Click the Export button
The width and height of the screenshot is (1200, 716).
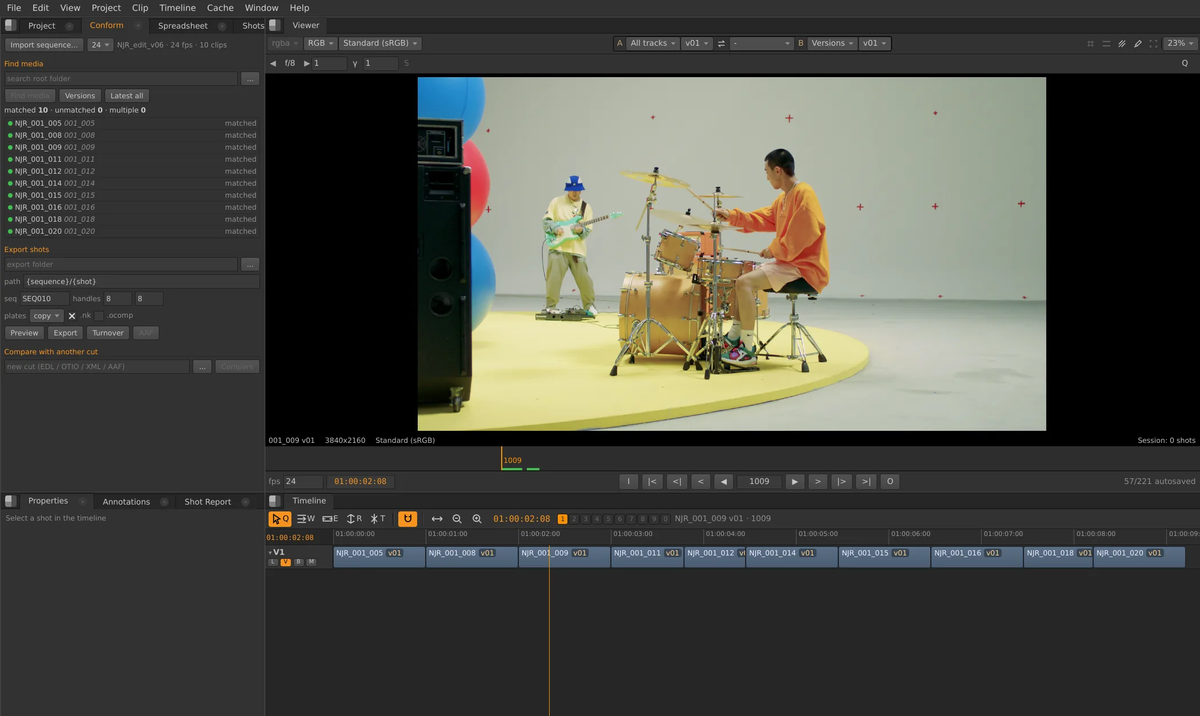(x=66, y=333)
